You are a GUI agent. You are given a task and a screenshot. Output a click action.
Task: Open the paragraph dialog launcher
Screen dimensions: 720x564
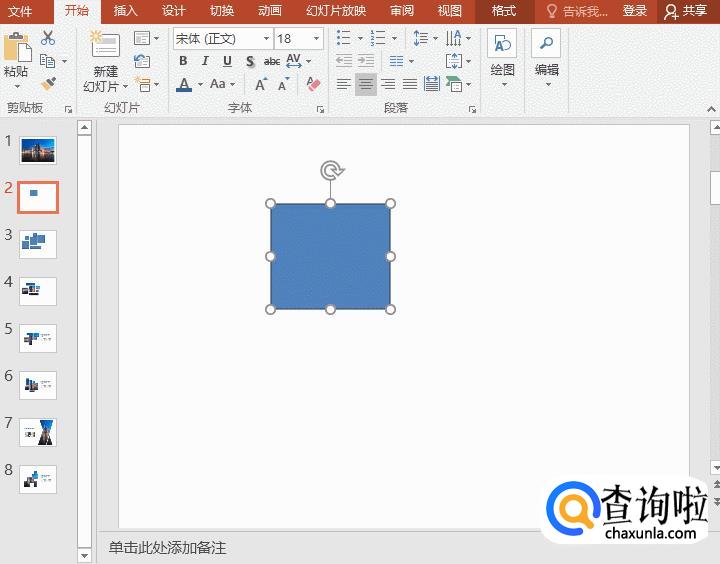[472, 109]
